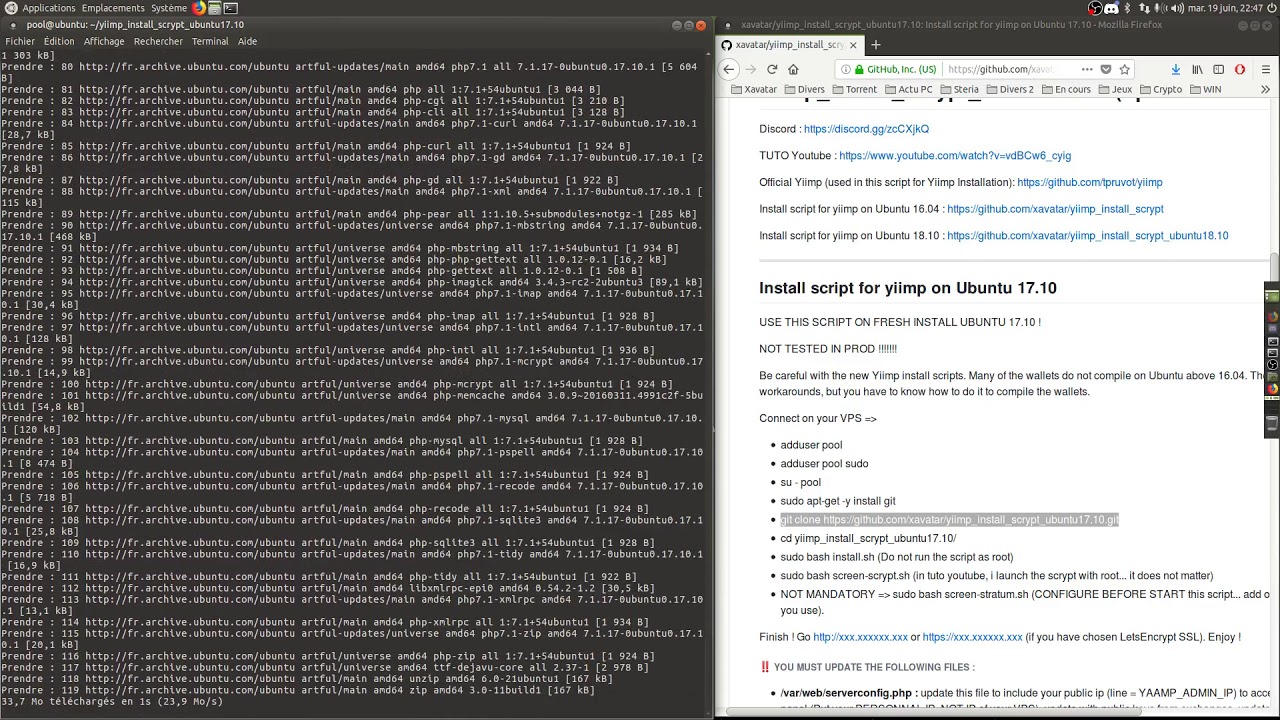
Task: Bookmark this page with the star
Action: [1125, 69]
